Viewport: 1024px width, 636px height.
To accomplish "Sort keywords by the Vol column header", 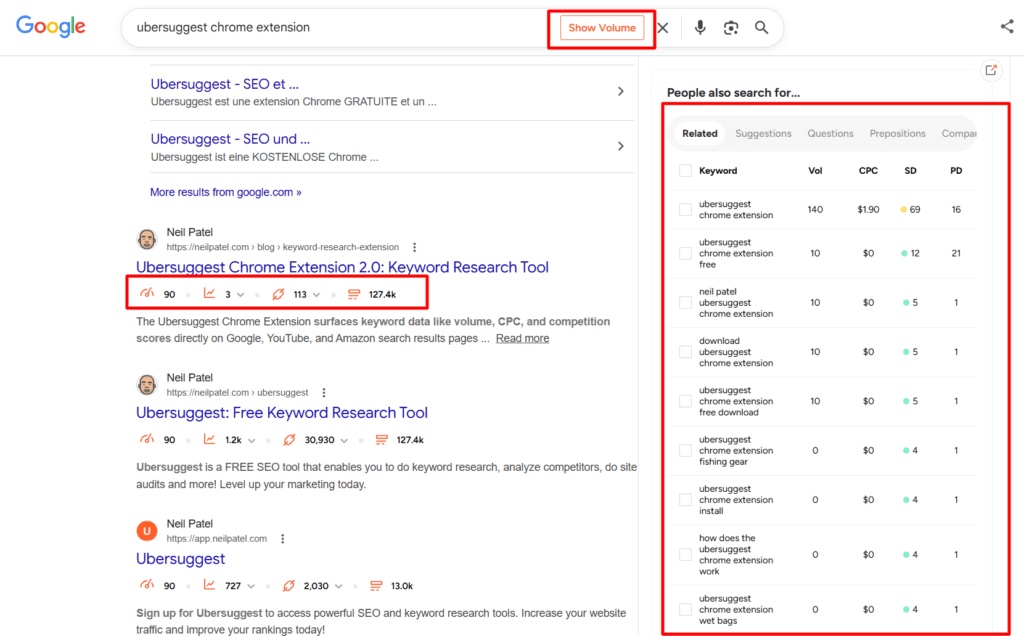I will [815, 170].
